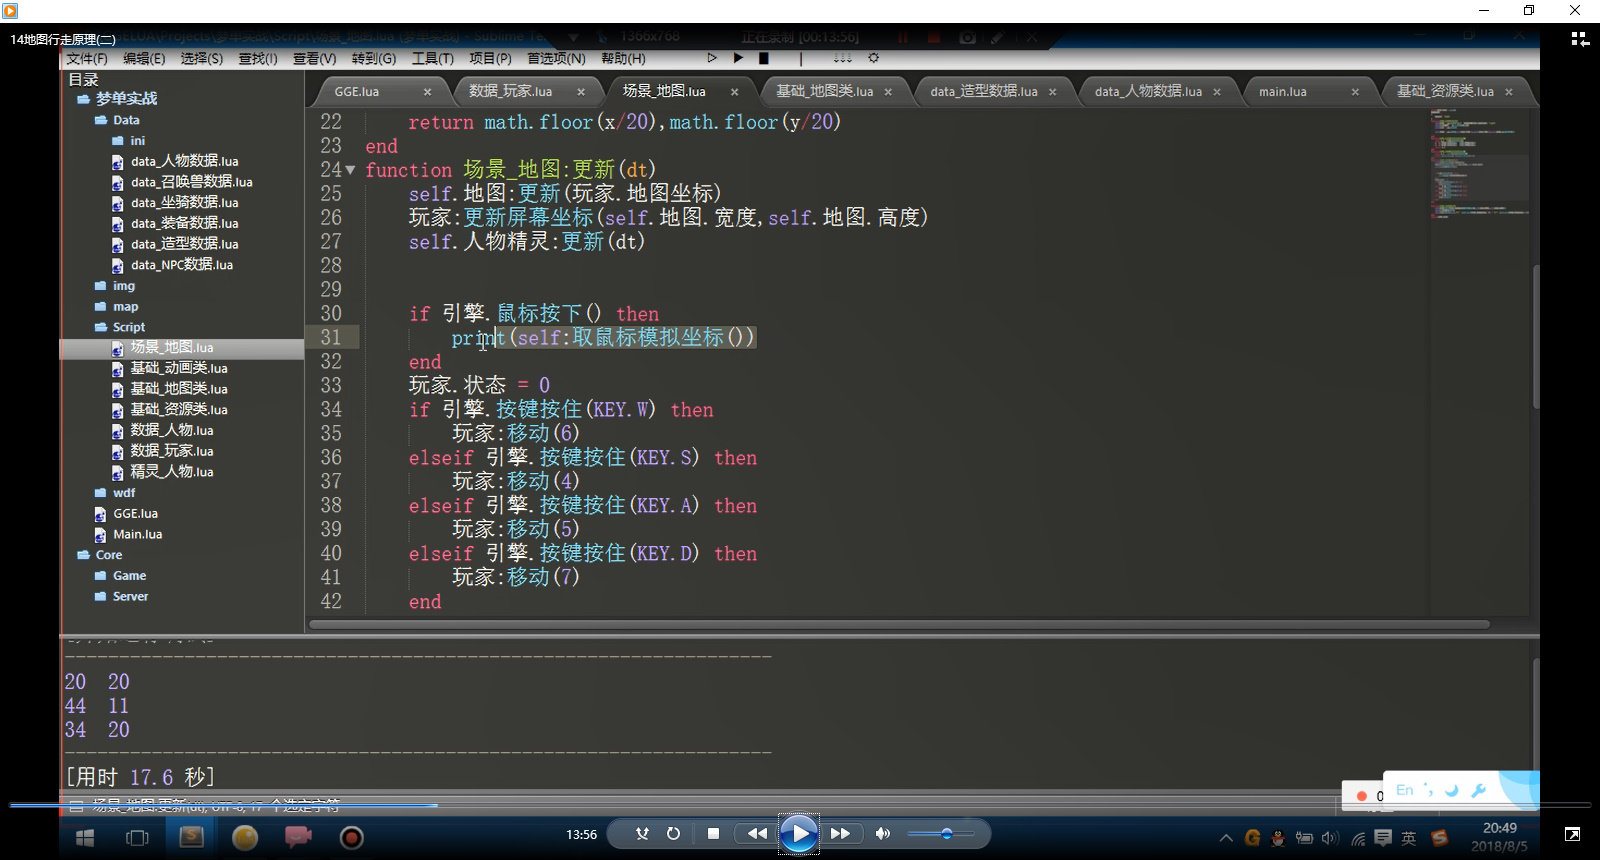
Task: Mute the player sound
Action: coord(882,834)
